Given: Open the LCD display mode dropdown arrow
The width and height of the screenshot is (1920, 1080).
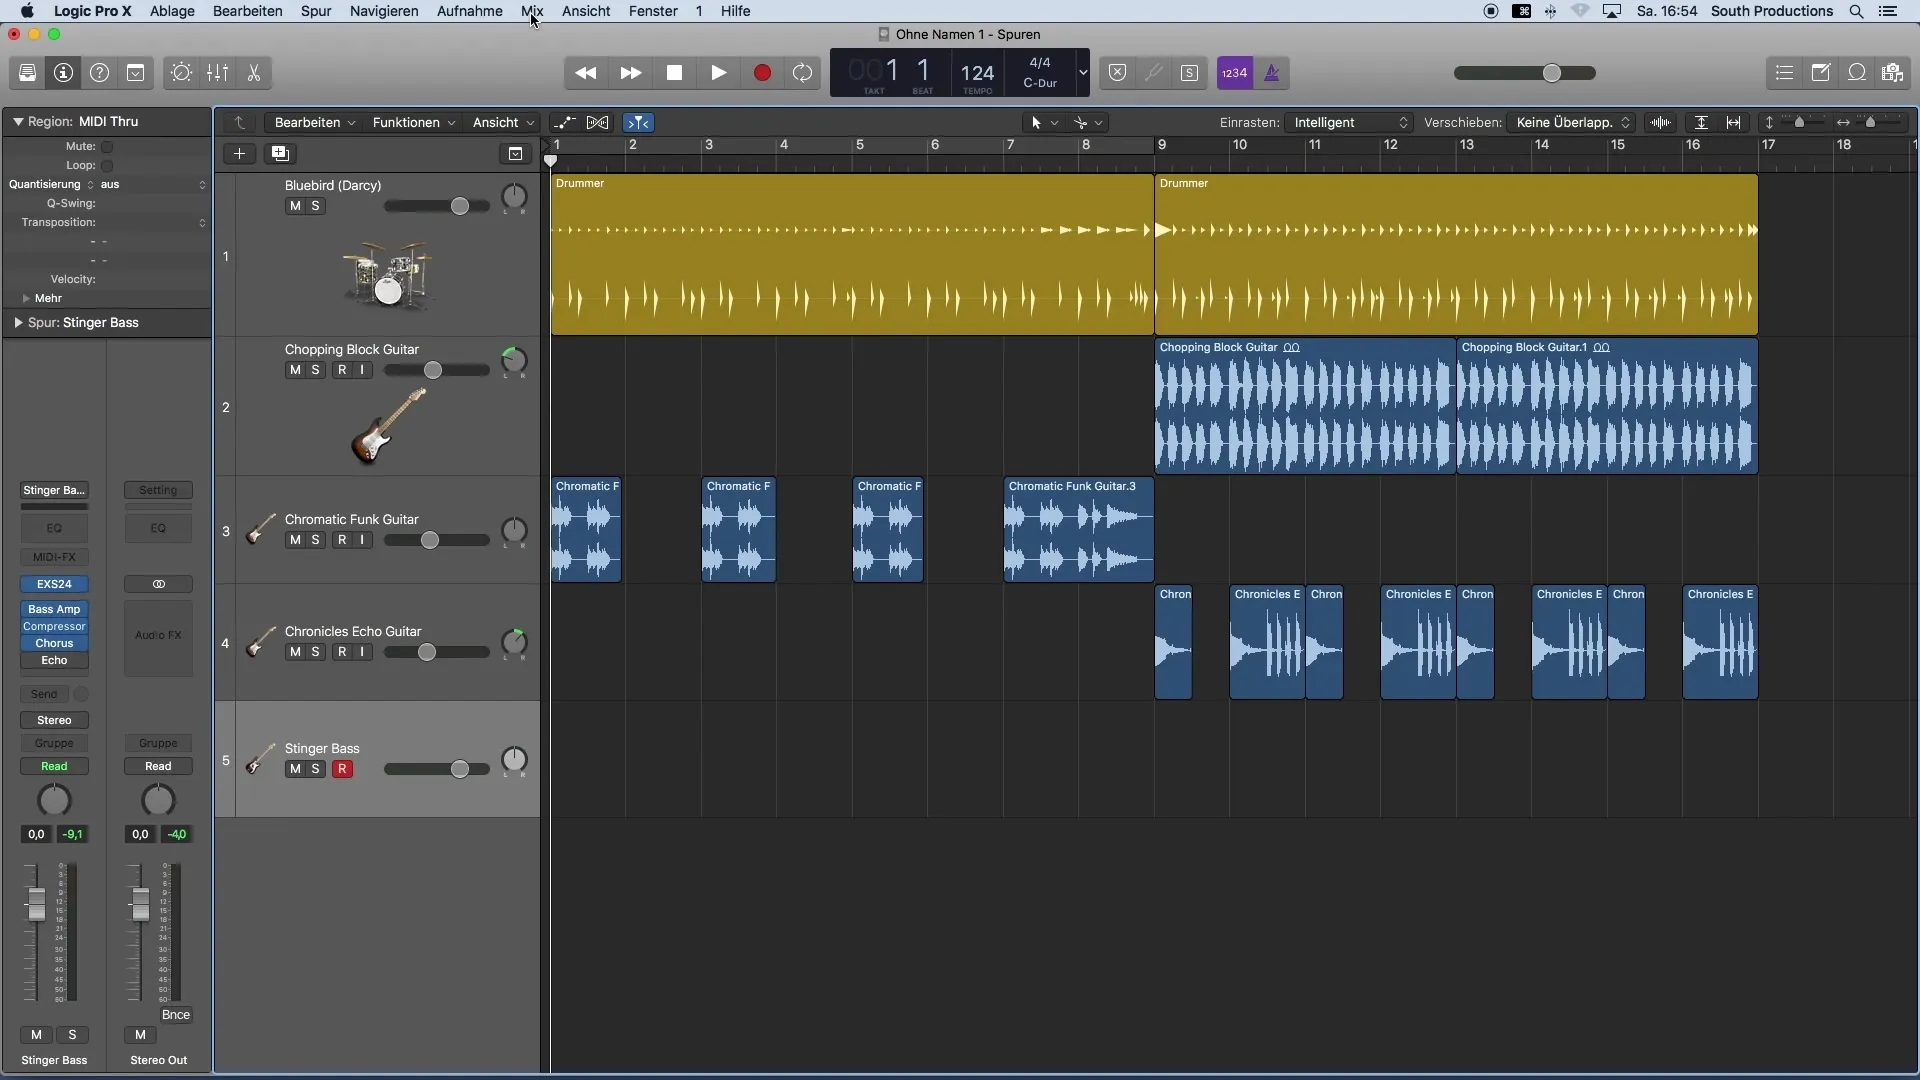Looking at the screenshot, I should [1082, 73].
